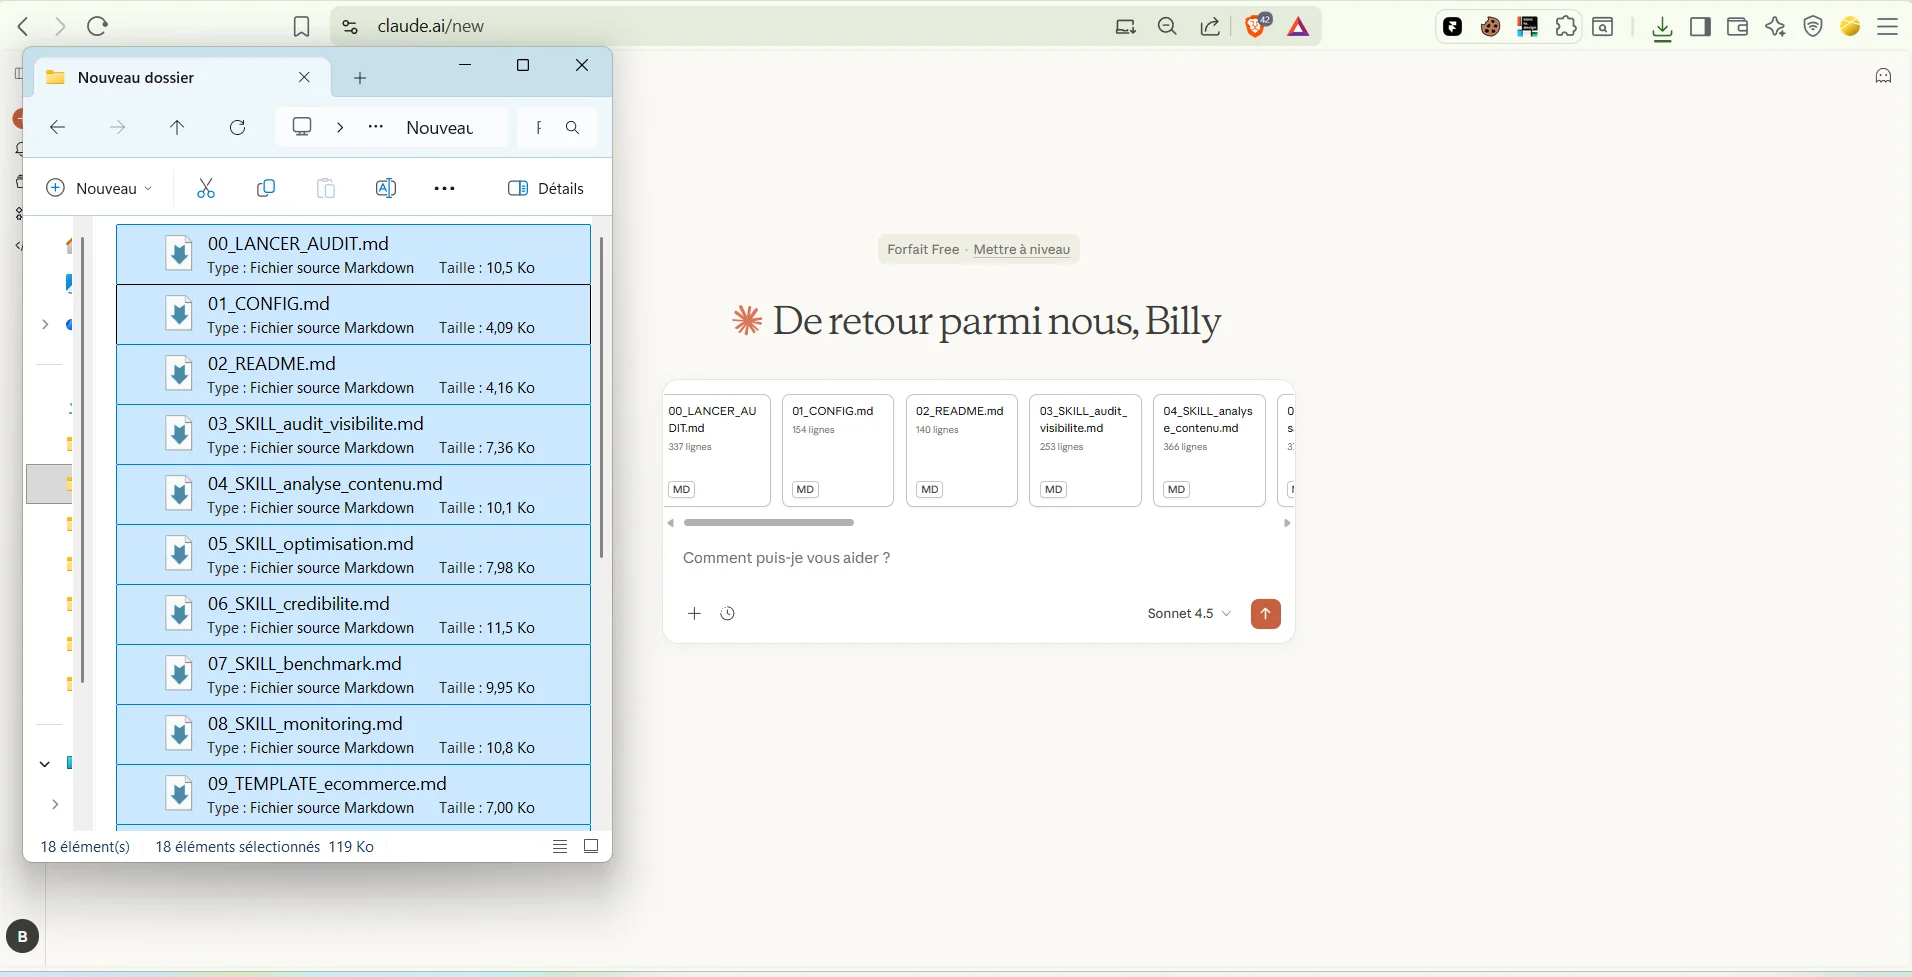Select the 01_CONFIG.md file row

[353, 315]
